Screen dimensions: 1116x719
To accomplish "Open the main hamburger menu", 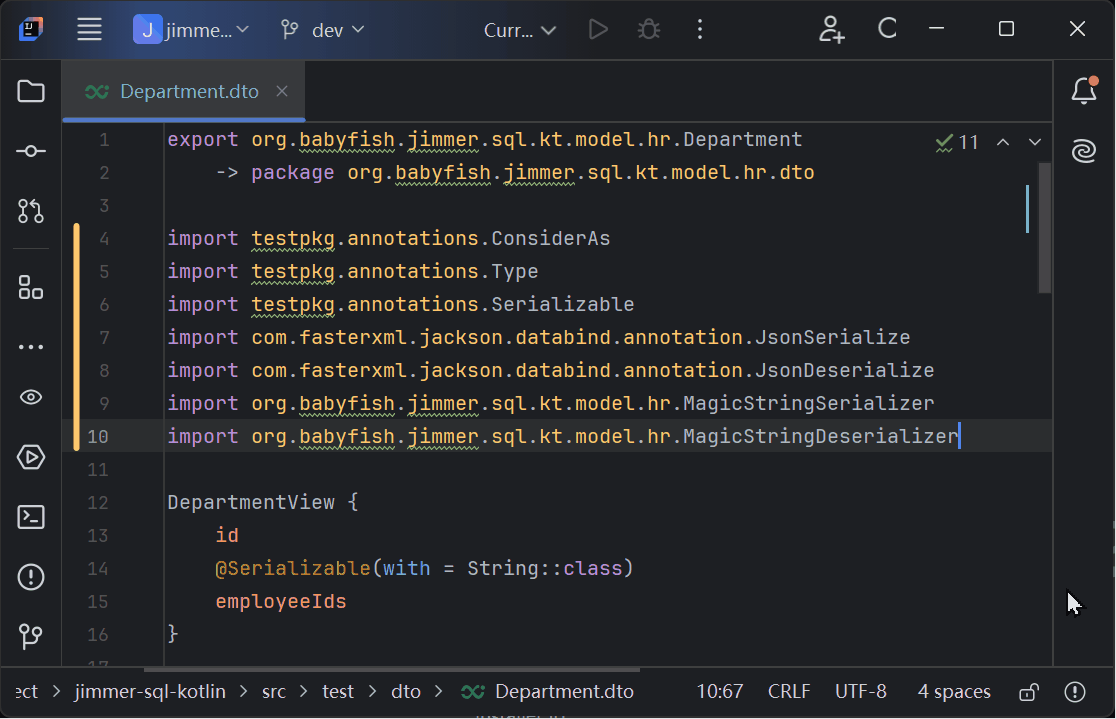I will [89, 29].
